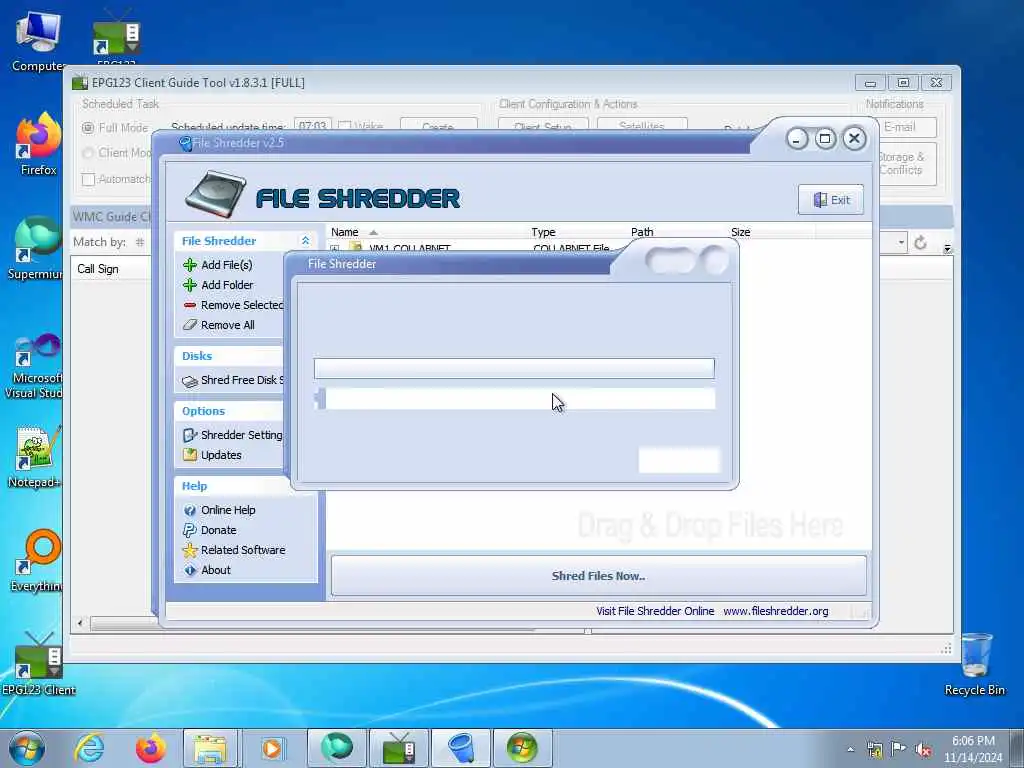The height and width of the screenshot is (768, 1024).
Task: Select the Firefox desktop shortcut
Action: pyautogui.click(x=38, y=144)
